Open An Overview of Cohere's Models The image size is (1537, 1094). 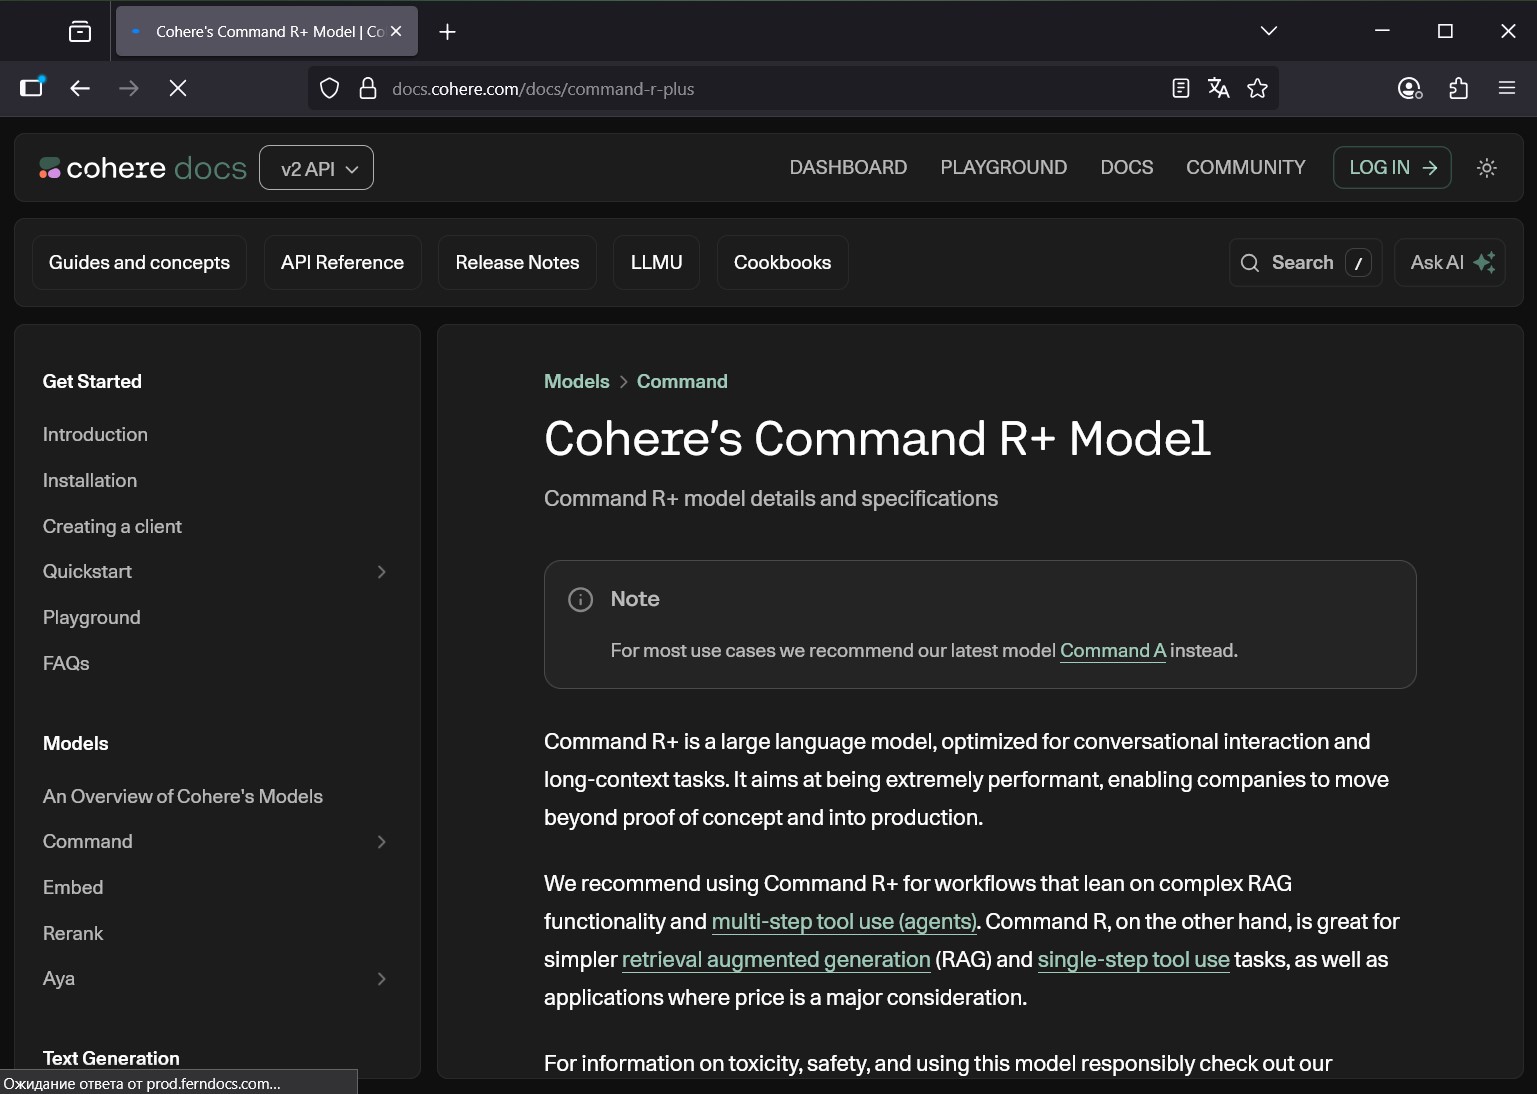click(183, 796)
